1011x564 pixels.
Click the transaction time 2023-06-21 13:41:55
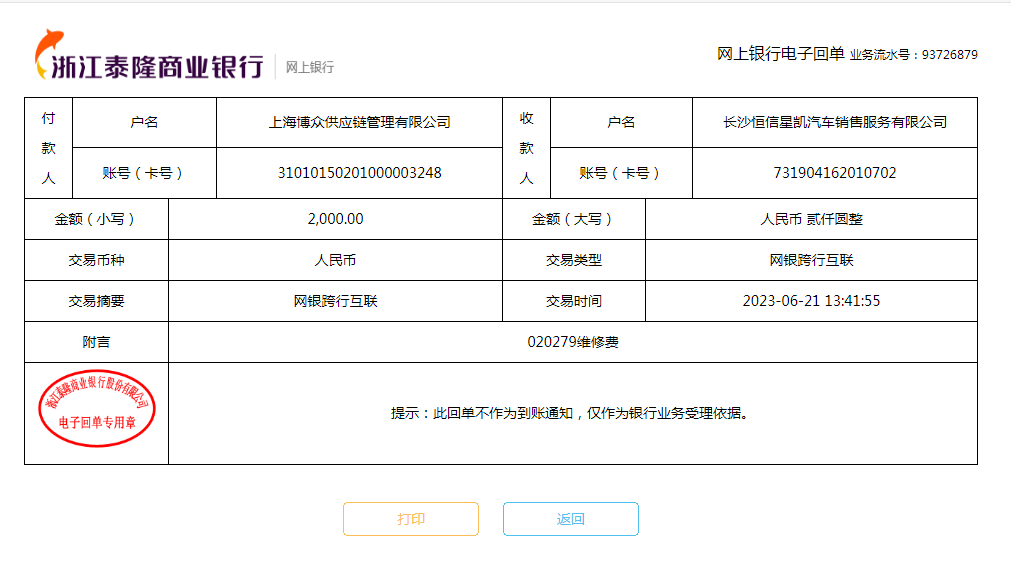811,301
